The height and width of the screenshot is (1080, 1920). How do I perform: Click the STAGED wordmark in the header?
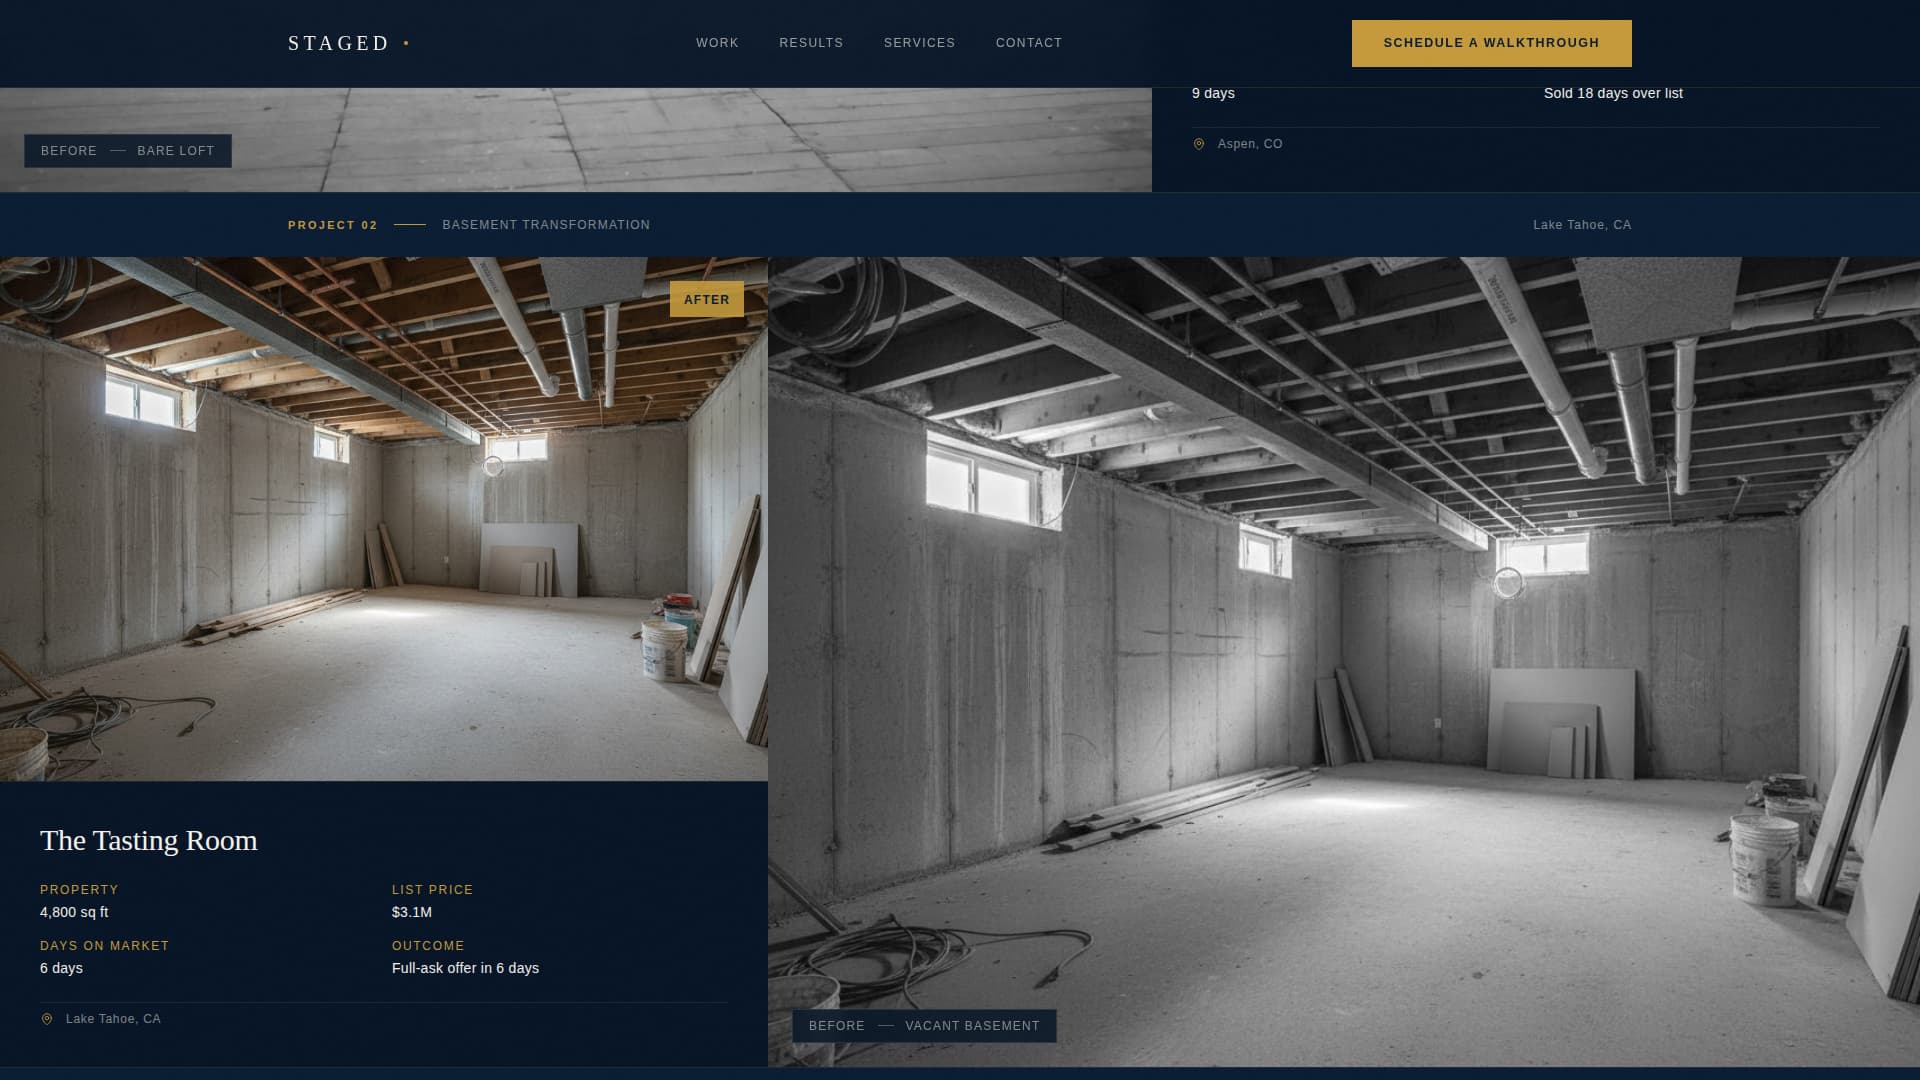point(338,43)
